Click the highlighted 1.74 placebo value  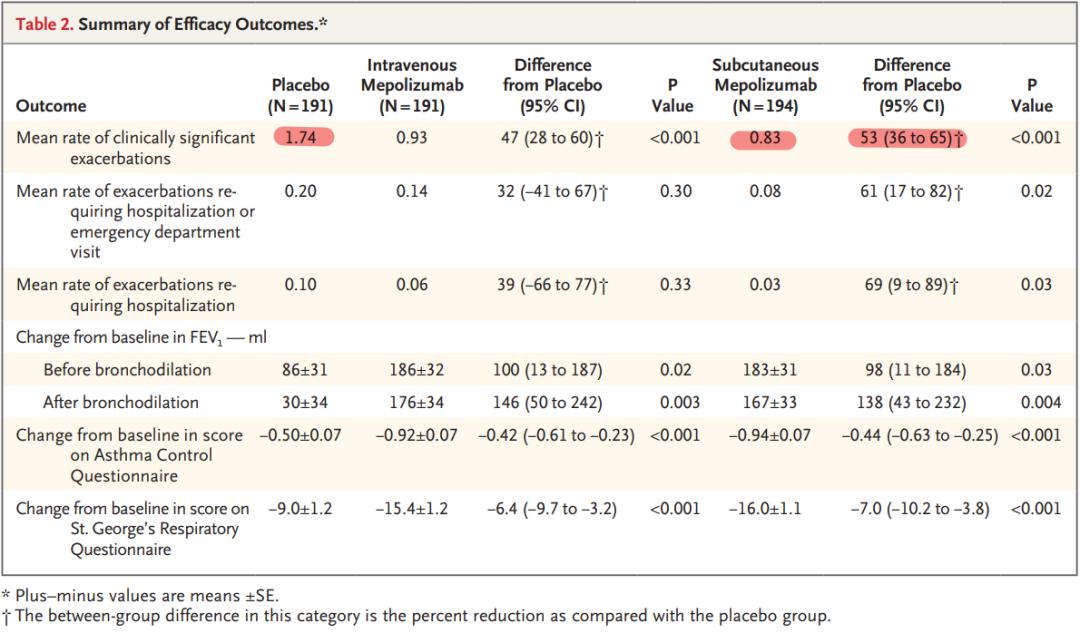click(x=301, y=138)
